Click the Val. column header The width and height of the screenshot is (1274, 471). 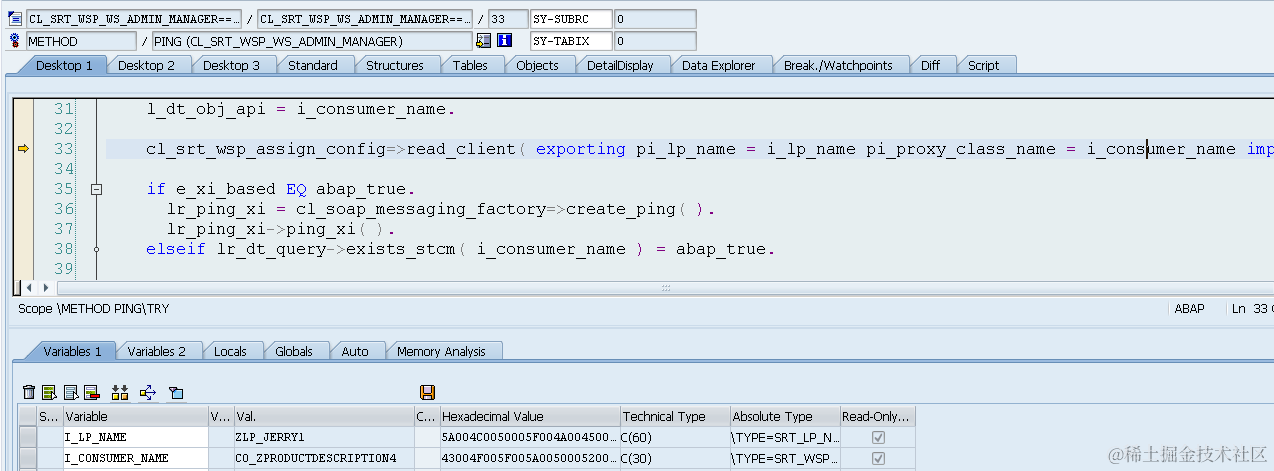(x=324, y=416)
